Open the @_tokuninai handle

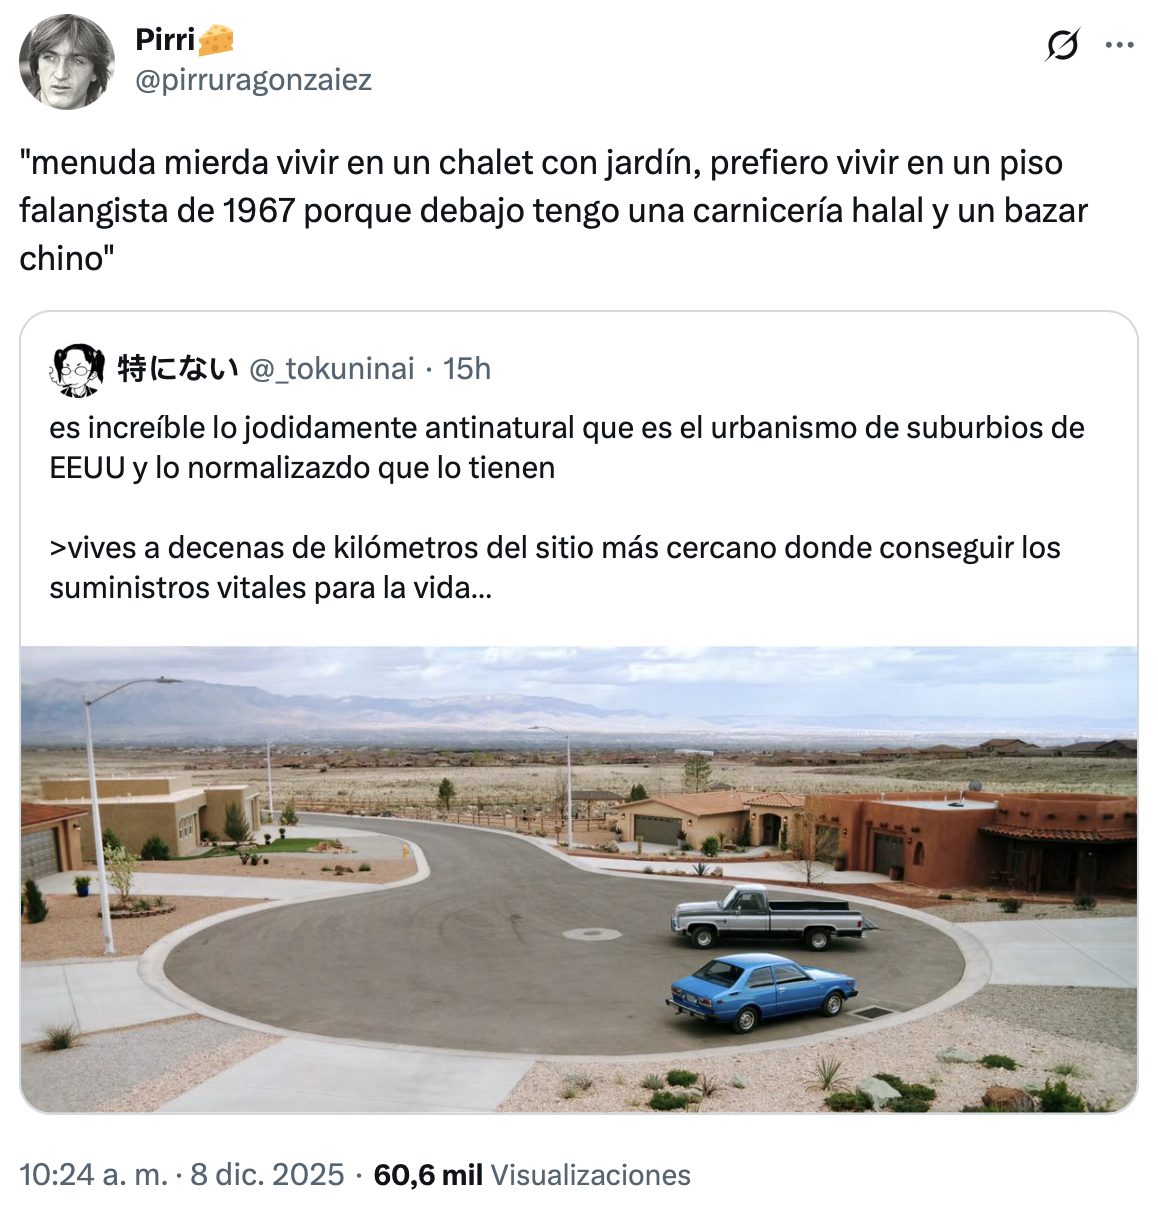click(x=331, y=369)
